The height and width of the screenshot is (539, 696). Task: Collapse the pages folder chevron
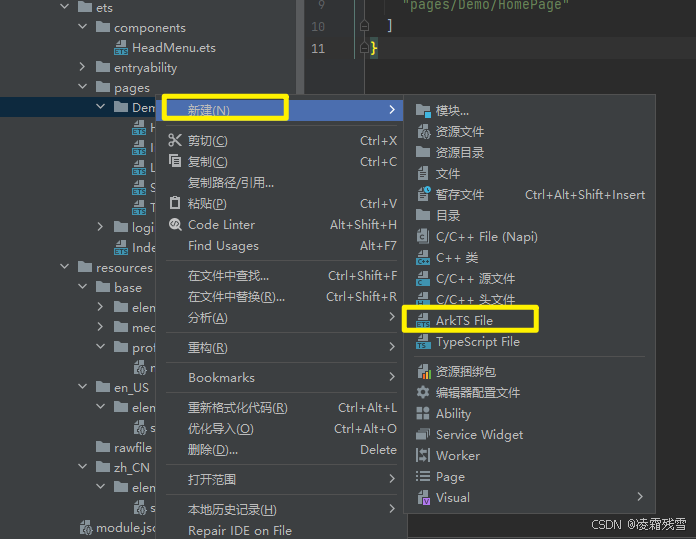[83, 87]
